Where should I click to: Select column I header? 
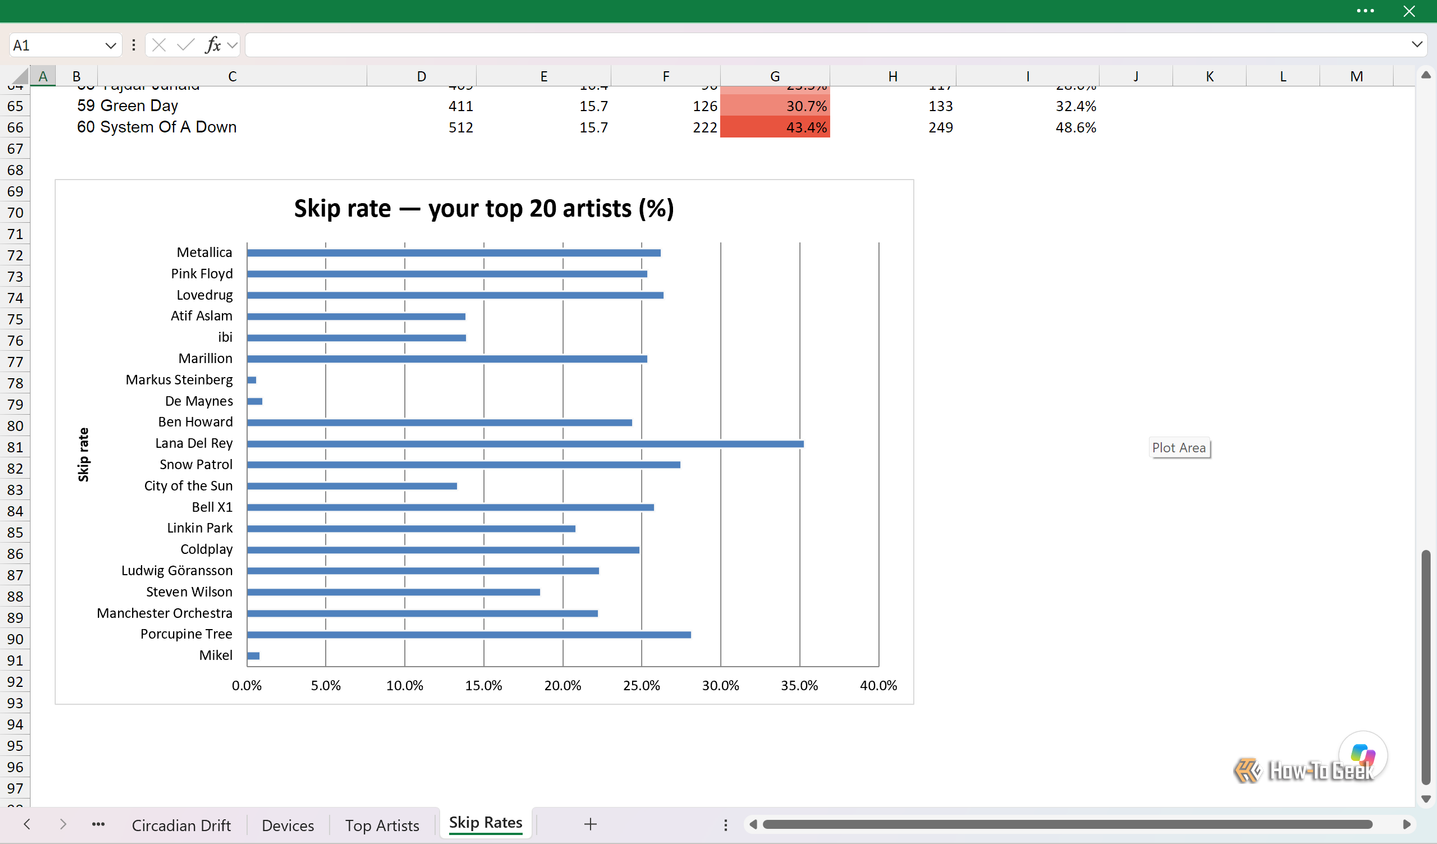point(1027,76)
